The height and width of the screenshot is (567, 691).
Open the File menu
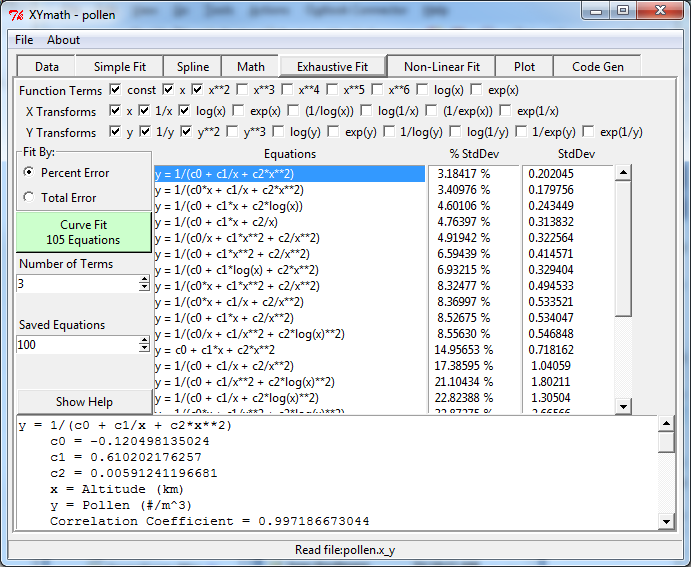click(24, 40)
